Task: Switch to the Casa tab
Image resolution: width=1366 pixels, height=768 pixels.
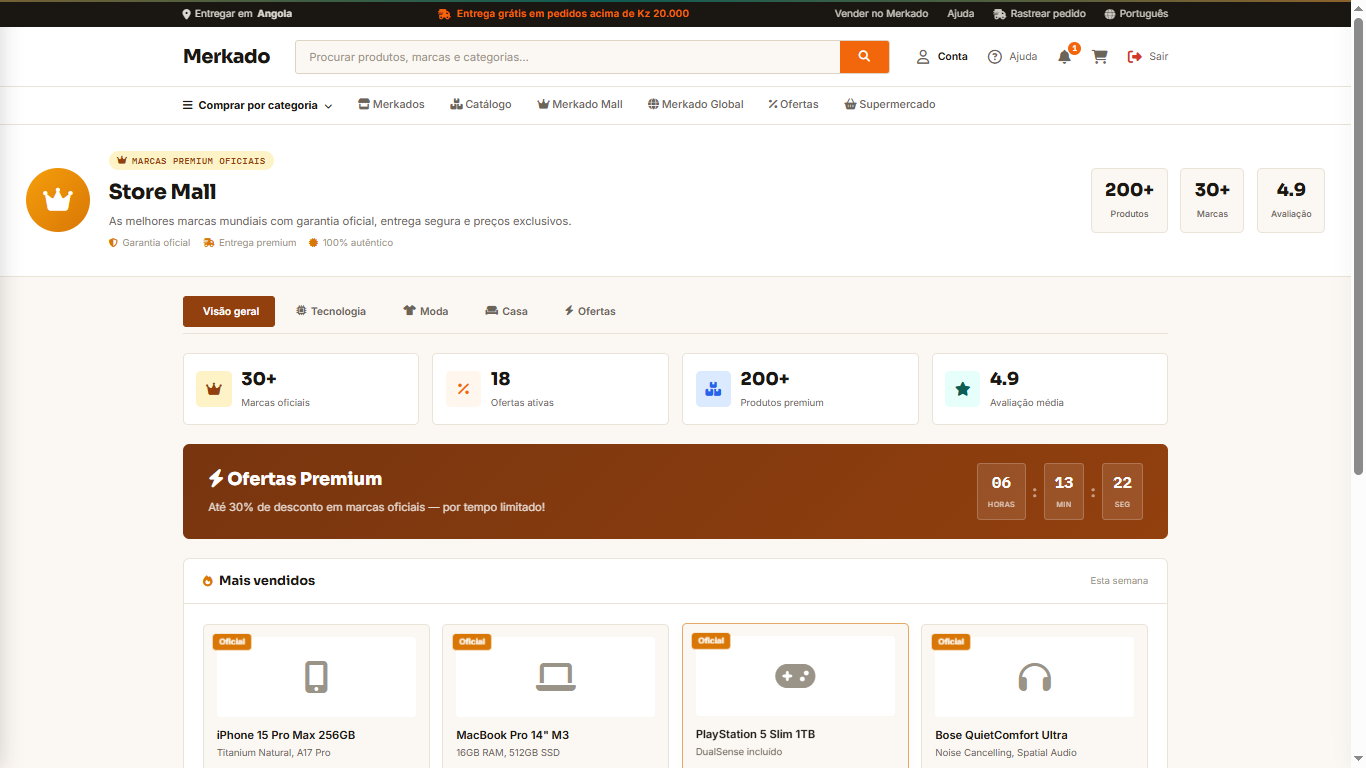Action: [506, 311]
